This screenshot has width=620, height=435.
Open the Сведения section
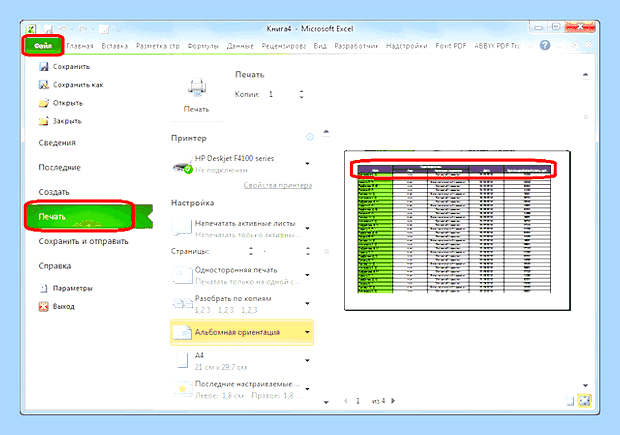(57, 143)
